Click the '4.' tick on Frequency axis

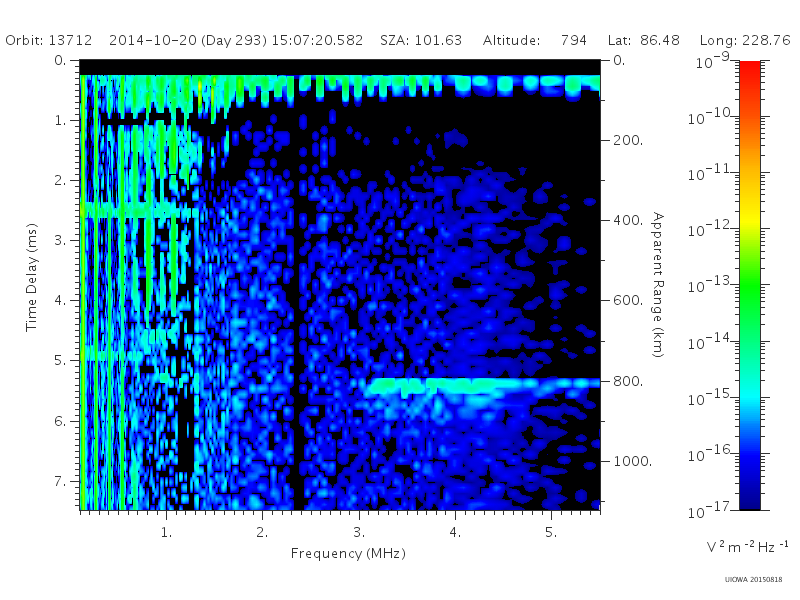click(455, 533)
